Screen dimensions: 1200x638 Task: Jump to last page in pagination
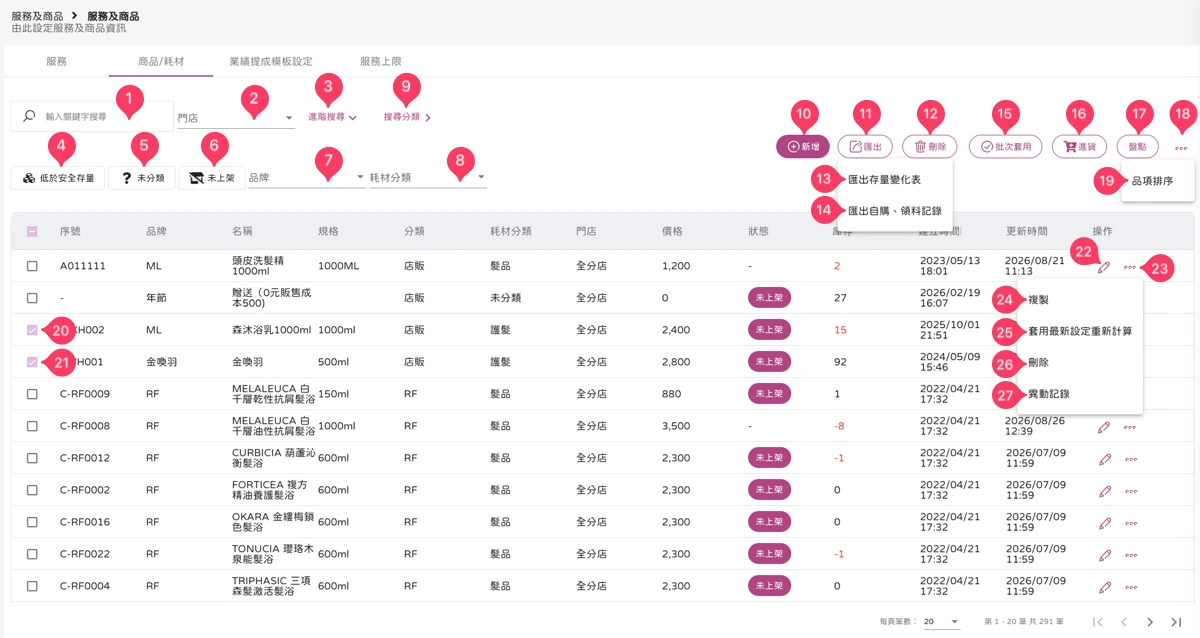click(x=1176, y=622)
